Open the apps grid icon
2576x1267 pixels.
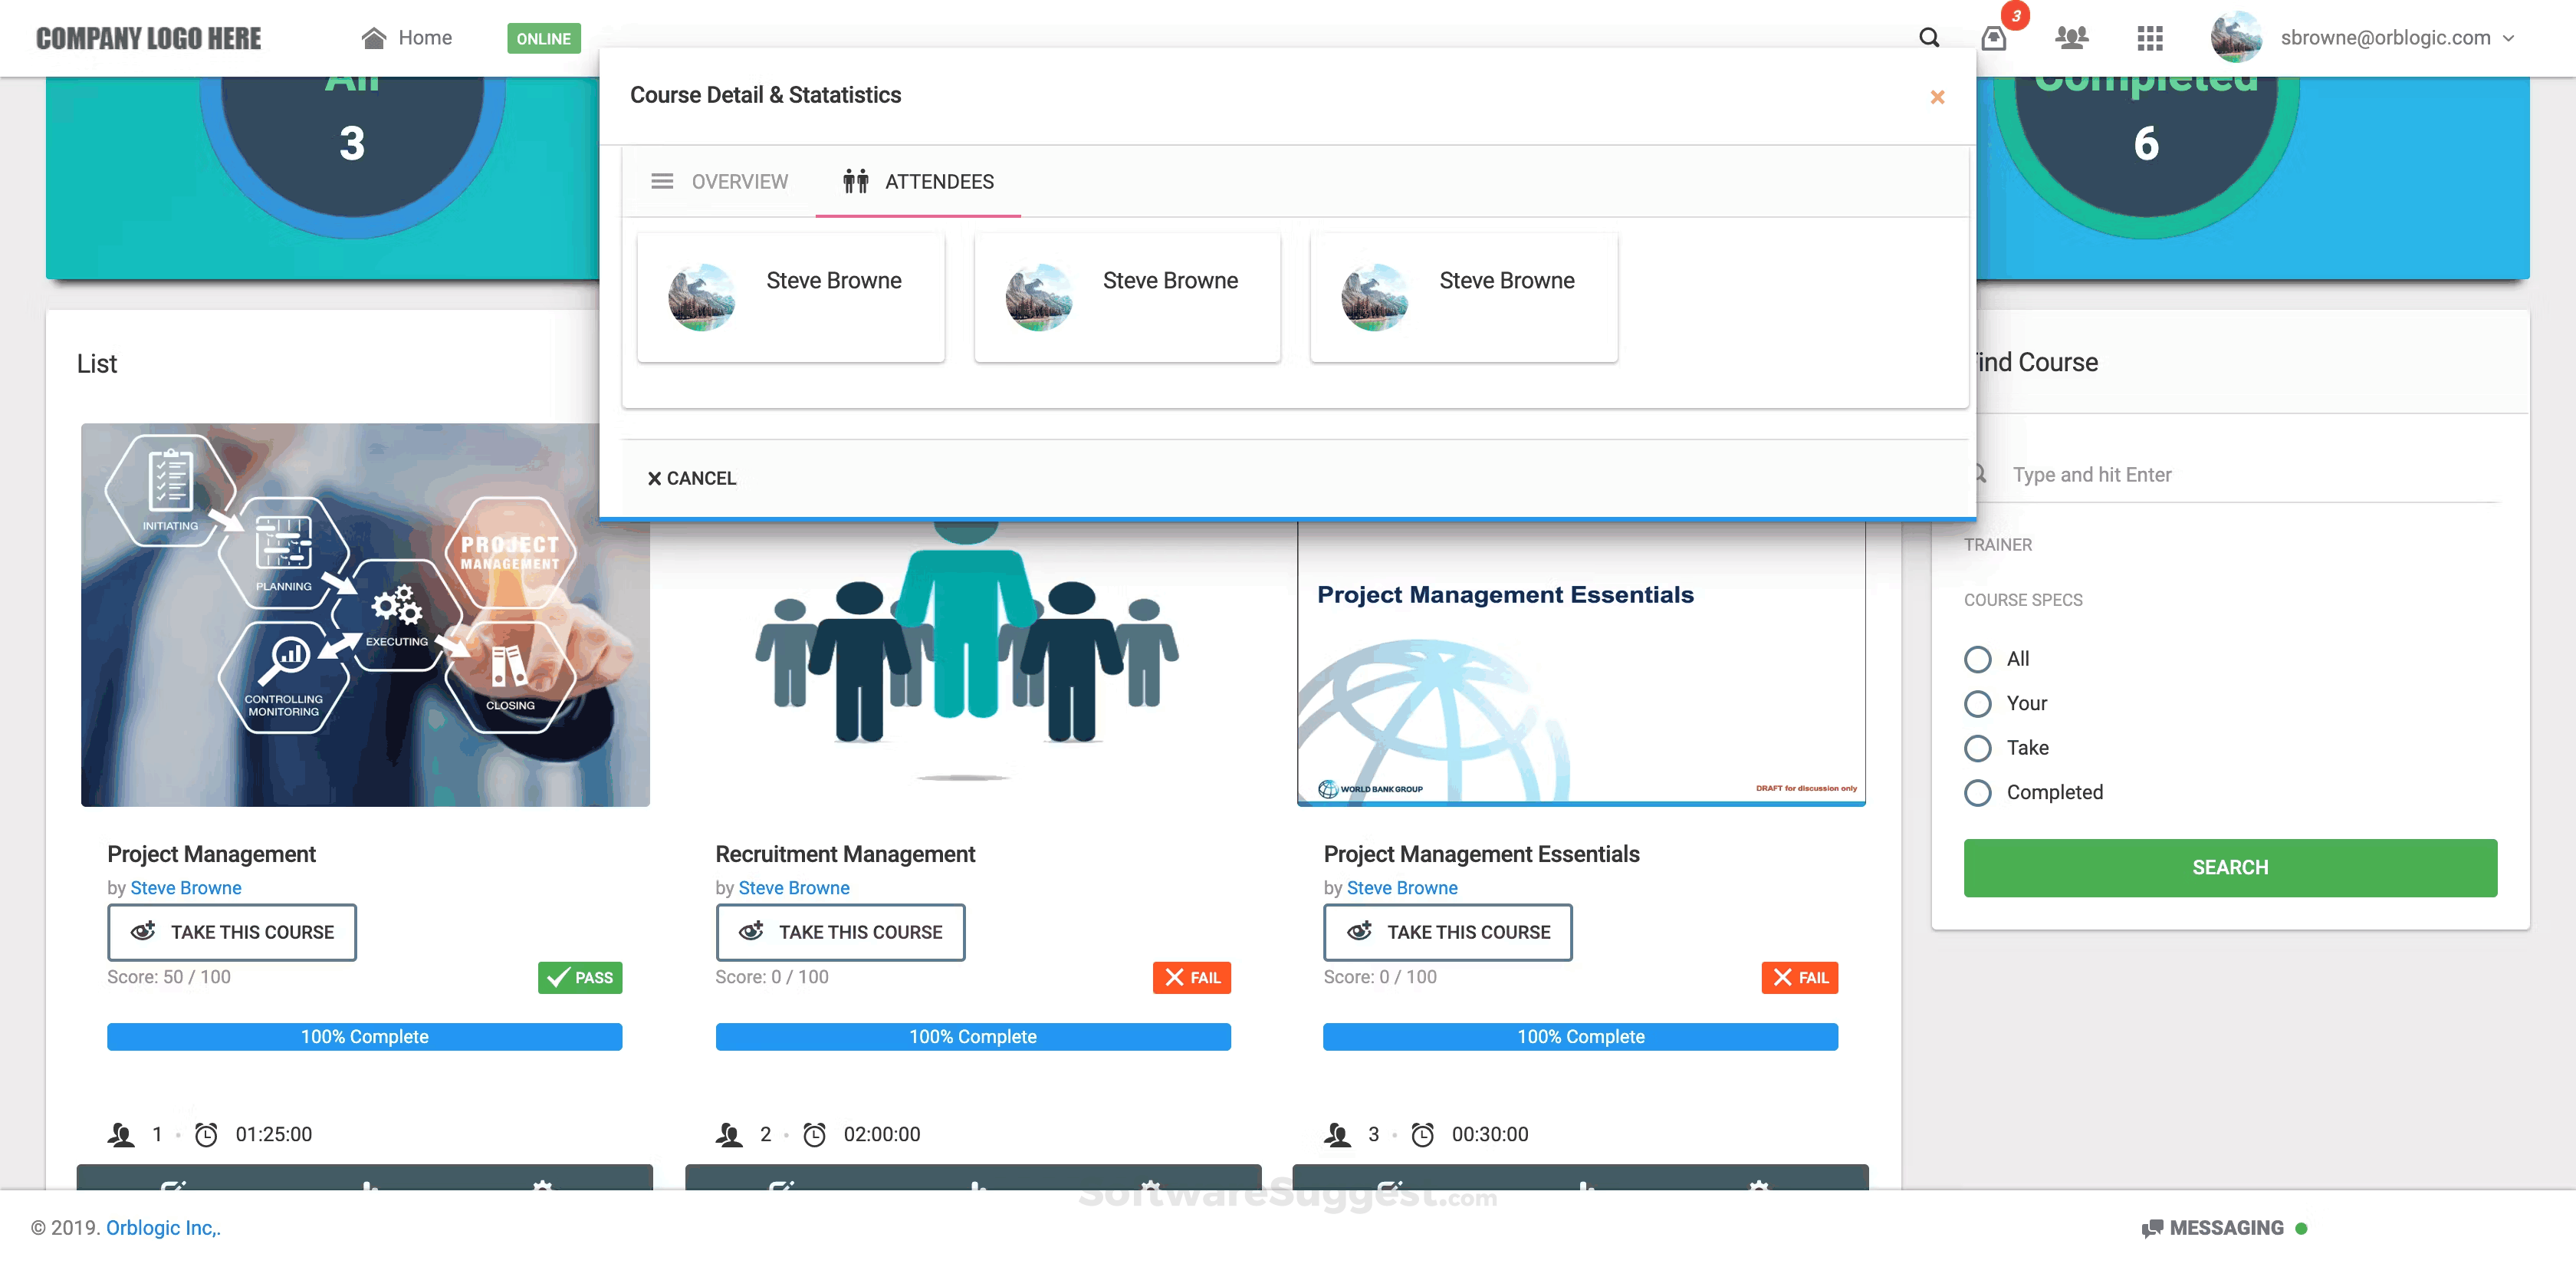click(2149, 38)
